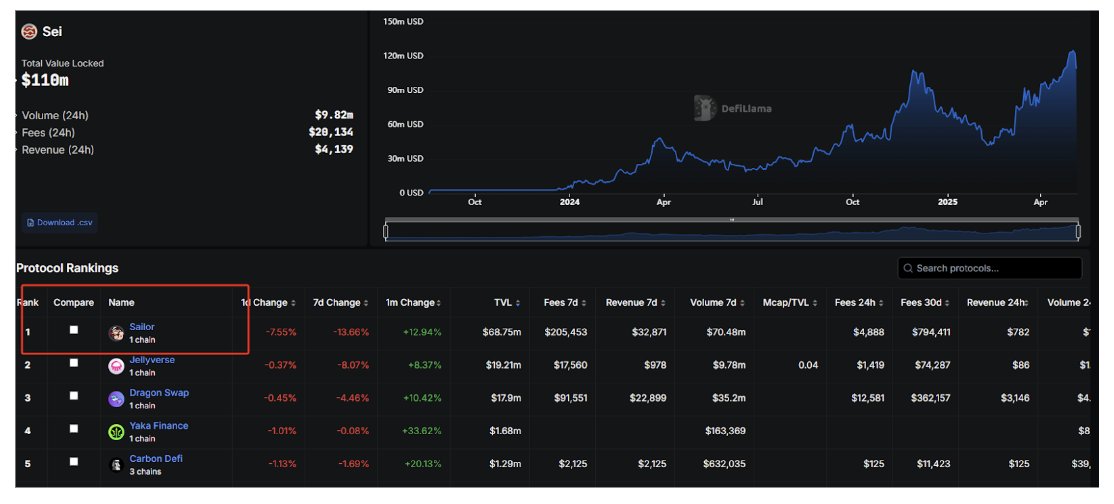Click Sailor's -7.55% 1d change
This screenshot has height=504, width=1114.
click(x=281, y=332)
